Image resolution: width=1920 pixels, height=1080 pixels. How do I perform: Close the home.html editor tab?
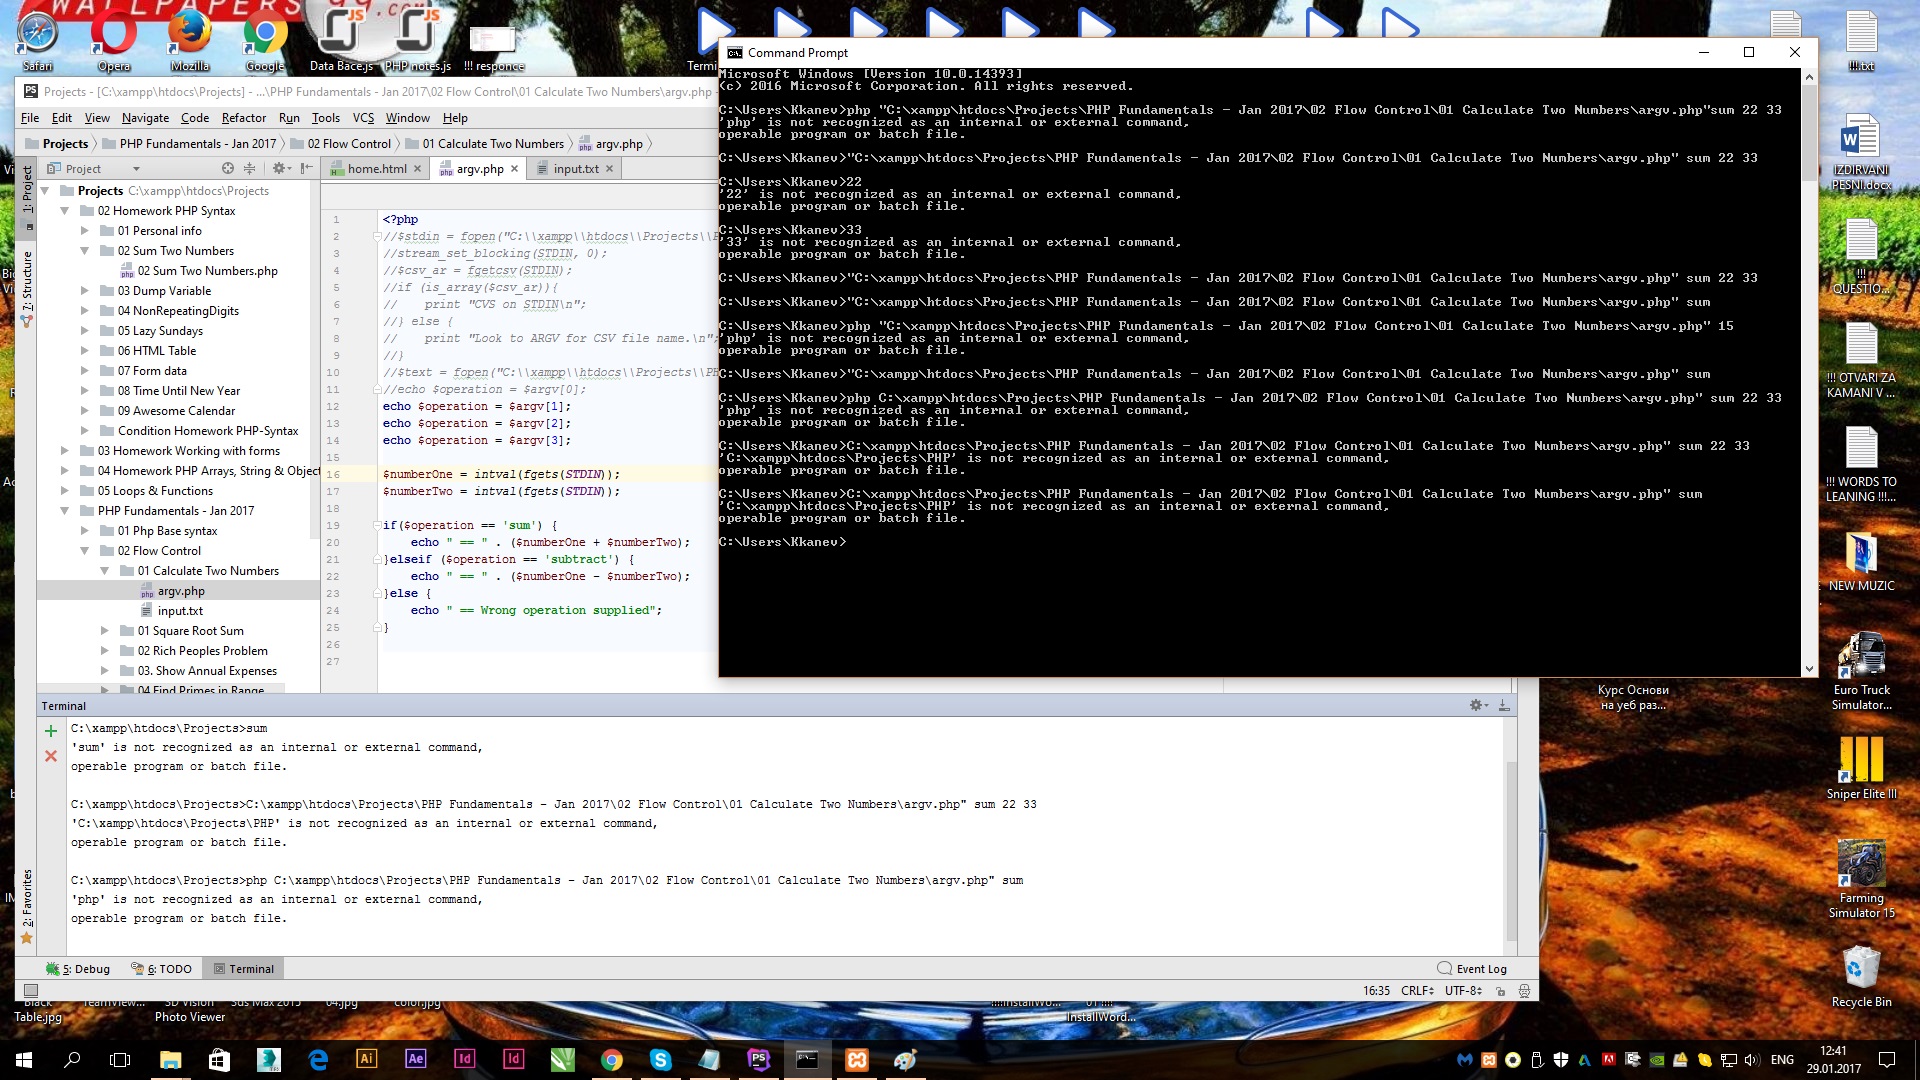418,169
